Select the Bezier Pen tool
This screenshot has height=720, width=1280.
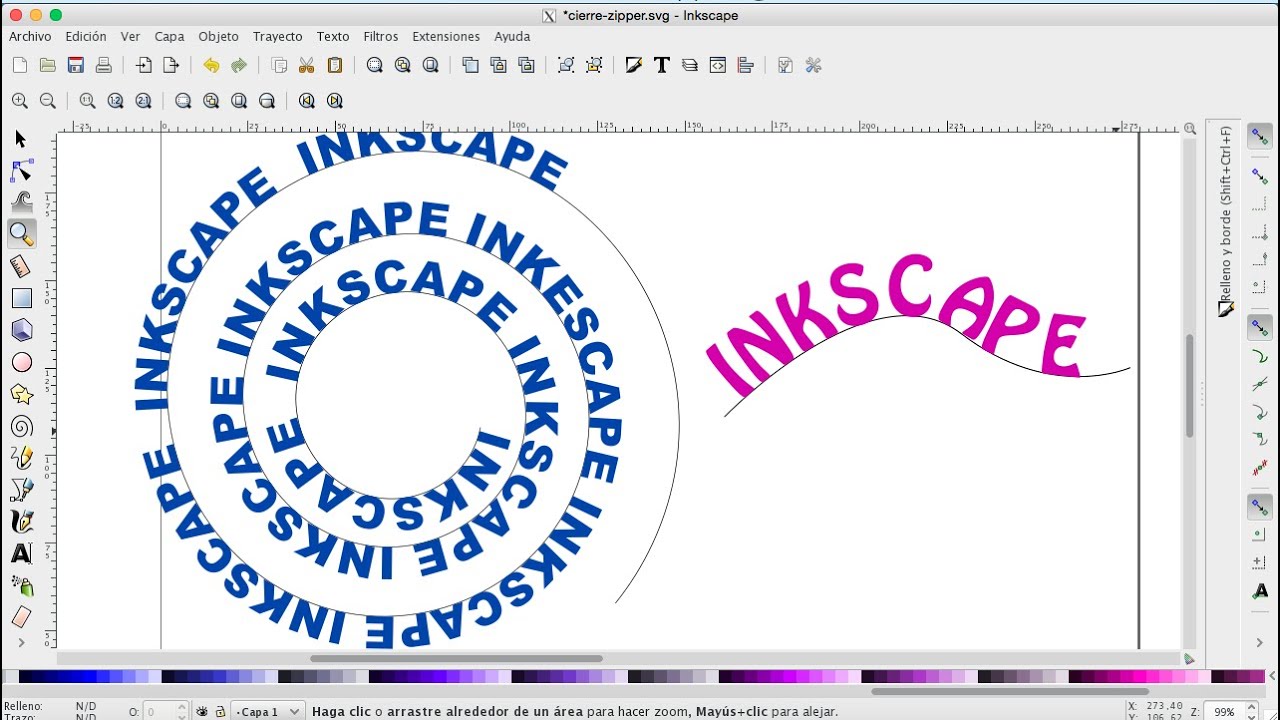coord(21,490)
